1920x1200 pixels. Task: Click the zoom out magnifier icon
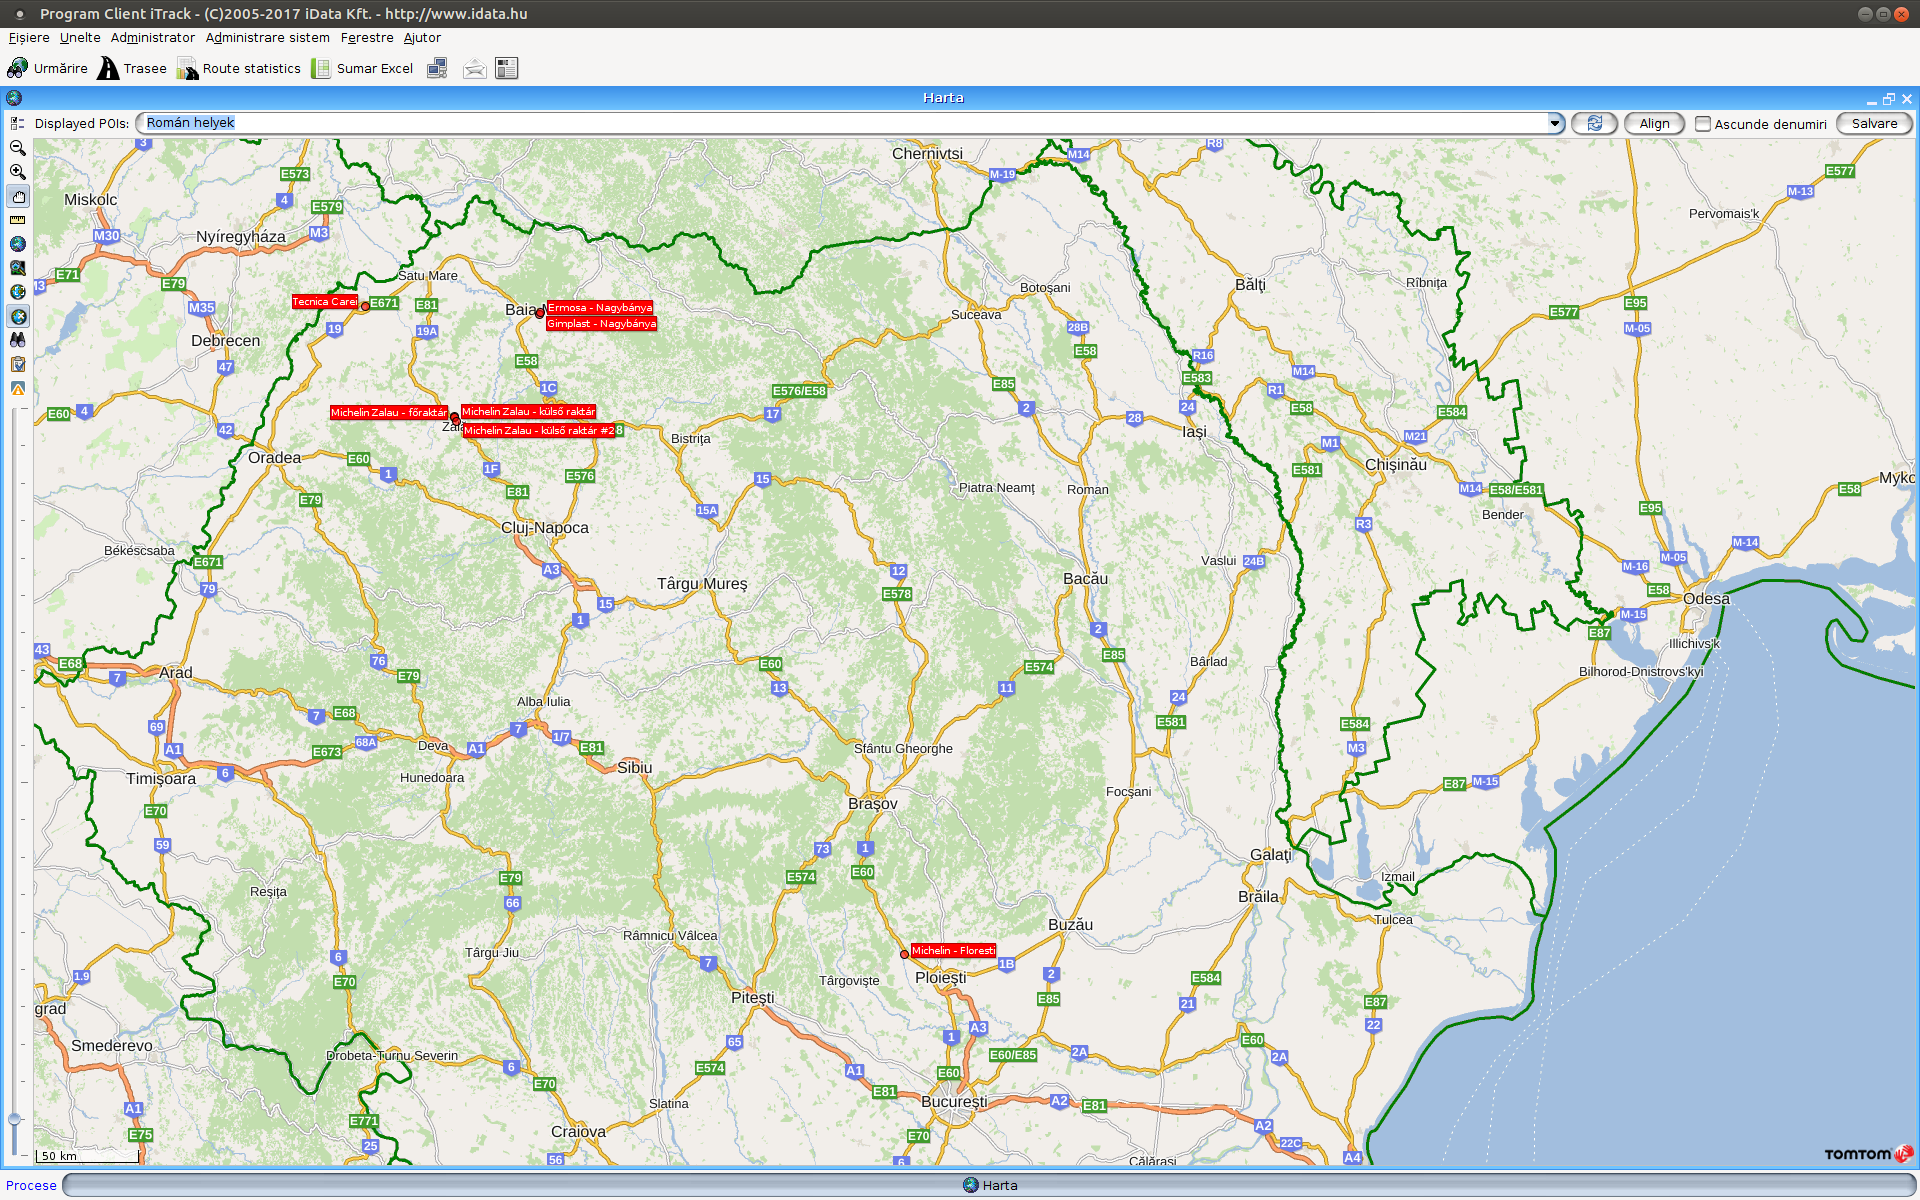point(17,148)
